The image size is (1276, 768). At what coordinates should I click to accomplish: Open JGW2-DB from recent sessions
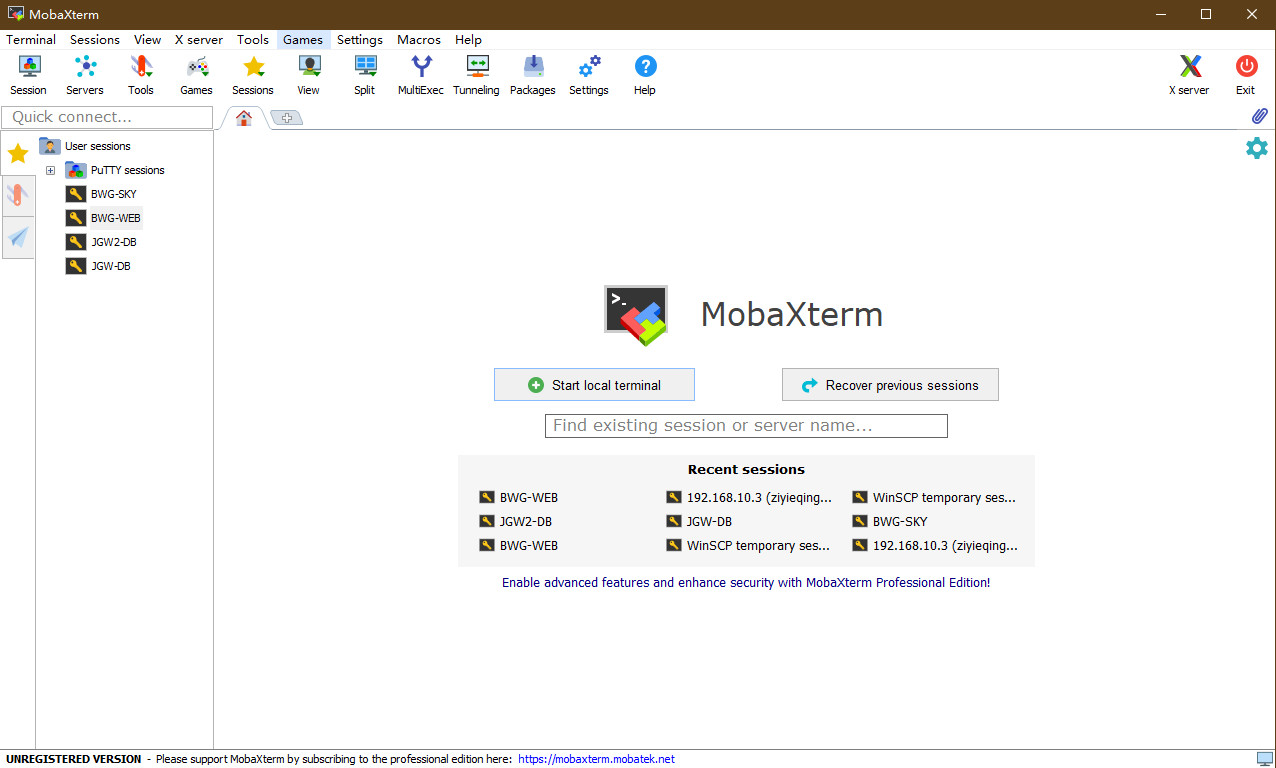(x=516, y=522)
